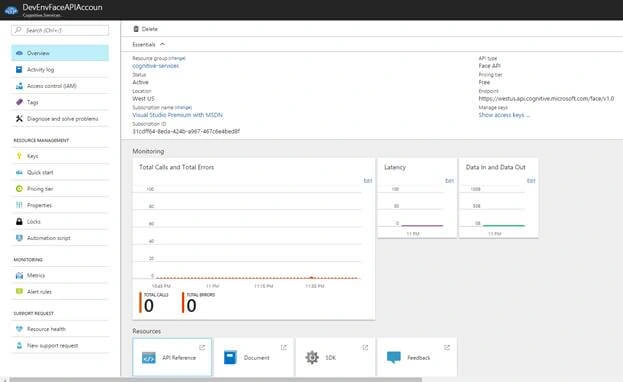The height and width of the screenshot is (382, 623).
Task: Open the Automation script item
Action: [x=60, y=238]
